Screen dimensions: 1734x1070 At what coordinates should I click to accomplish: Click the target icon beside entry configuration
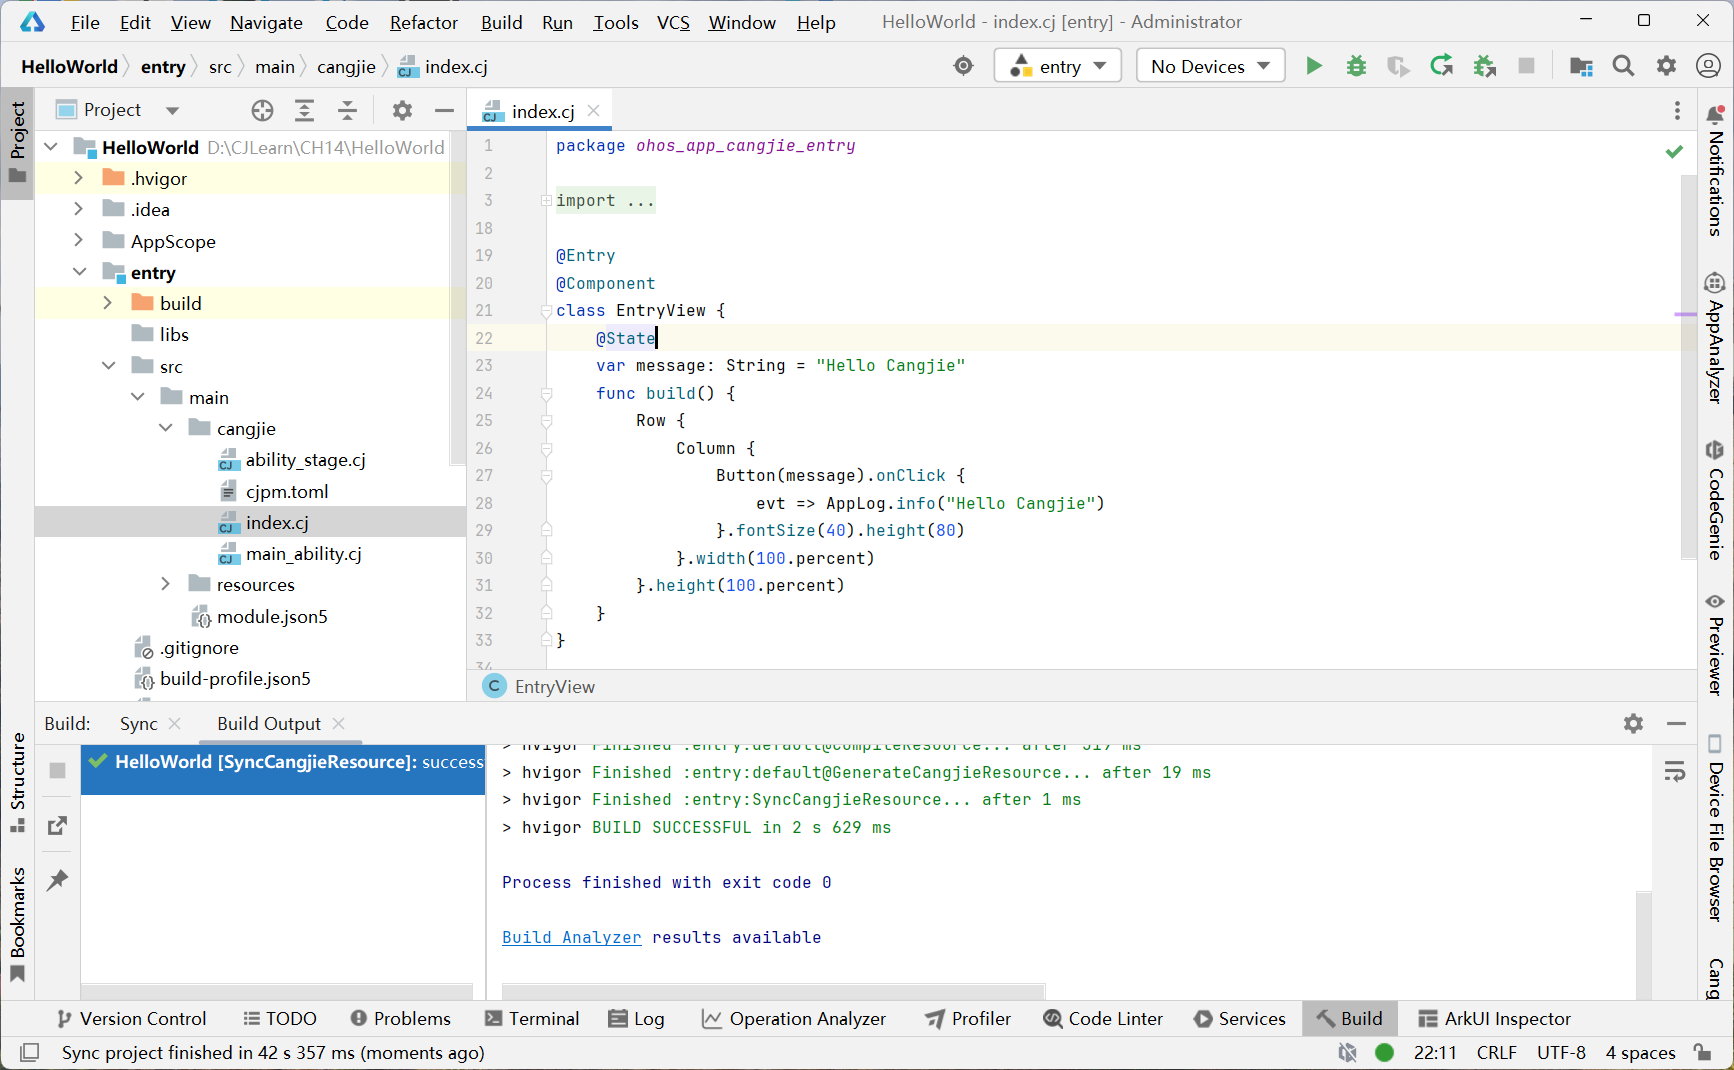(963, 66)
